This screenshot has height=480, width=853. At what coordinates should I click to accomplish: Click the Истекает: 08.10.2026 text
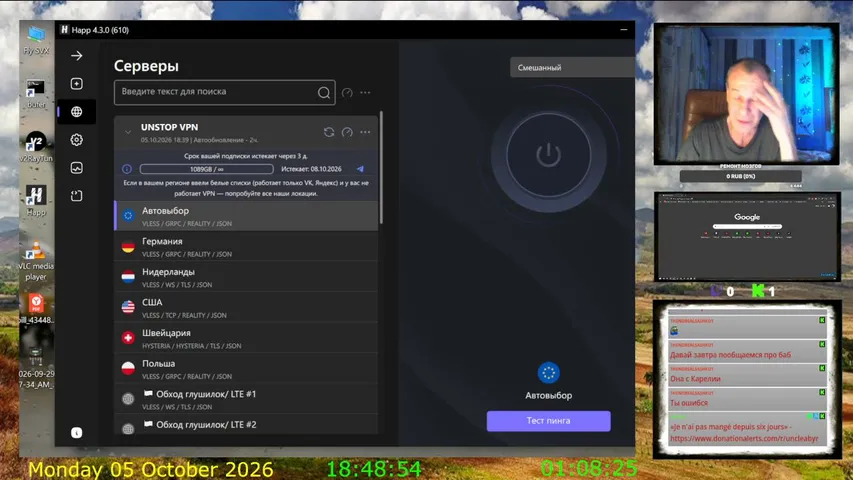[311, 169]
